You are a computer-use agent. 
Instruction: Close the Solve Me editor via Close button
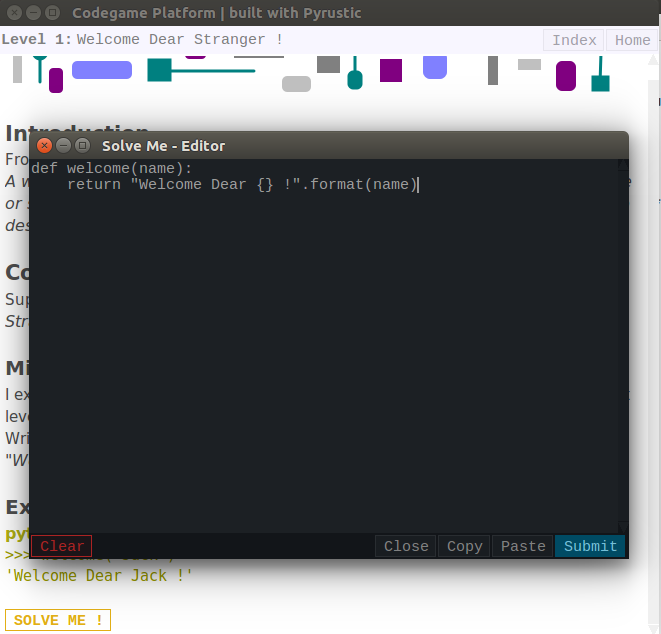pyautogui.click(x=406, y=546)
